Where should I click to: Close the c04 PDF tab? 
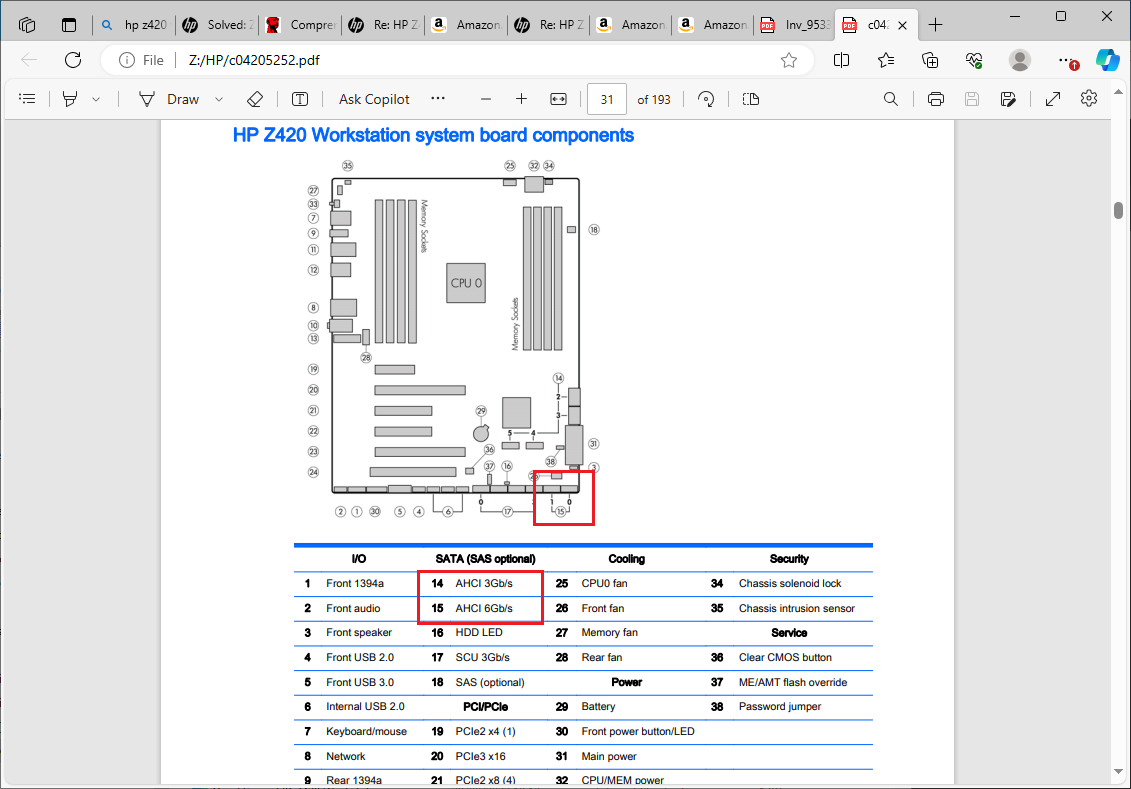click(902, 25)
